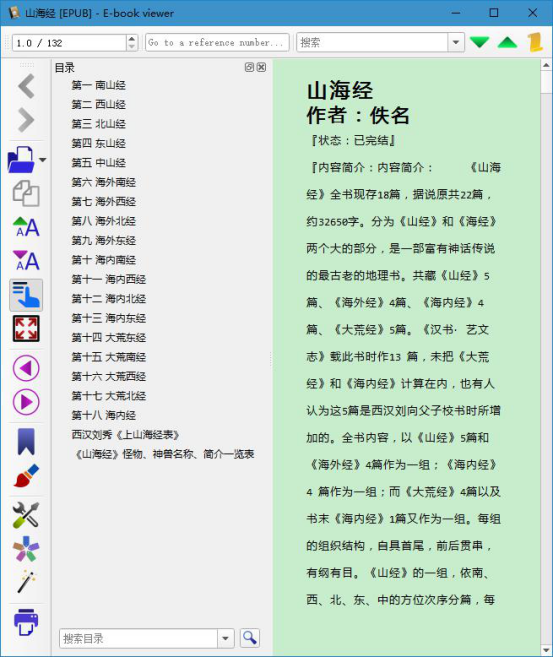Viewport: 553px width, 657px height.
Task: Increase font size with the larger A icon
Action: point(26,227)
